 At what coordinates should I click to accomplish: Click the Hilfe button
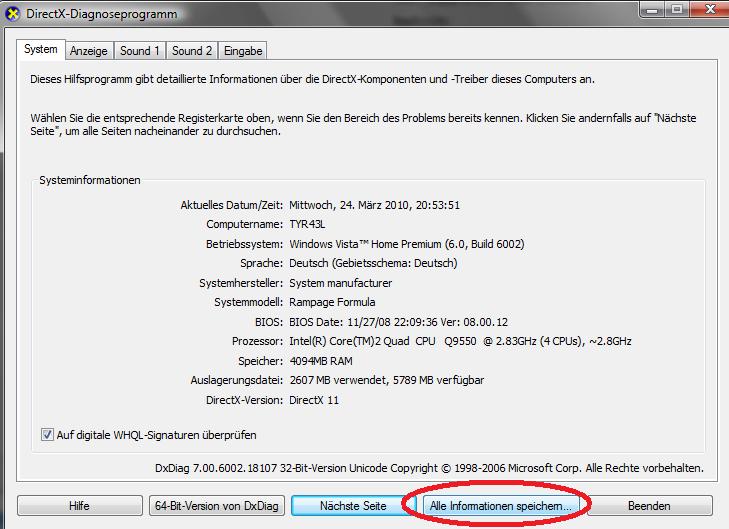(x=80, y=505)
